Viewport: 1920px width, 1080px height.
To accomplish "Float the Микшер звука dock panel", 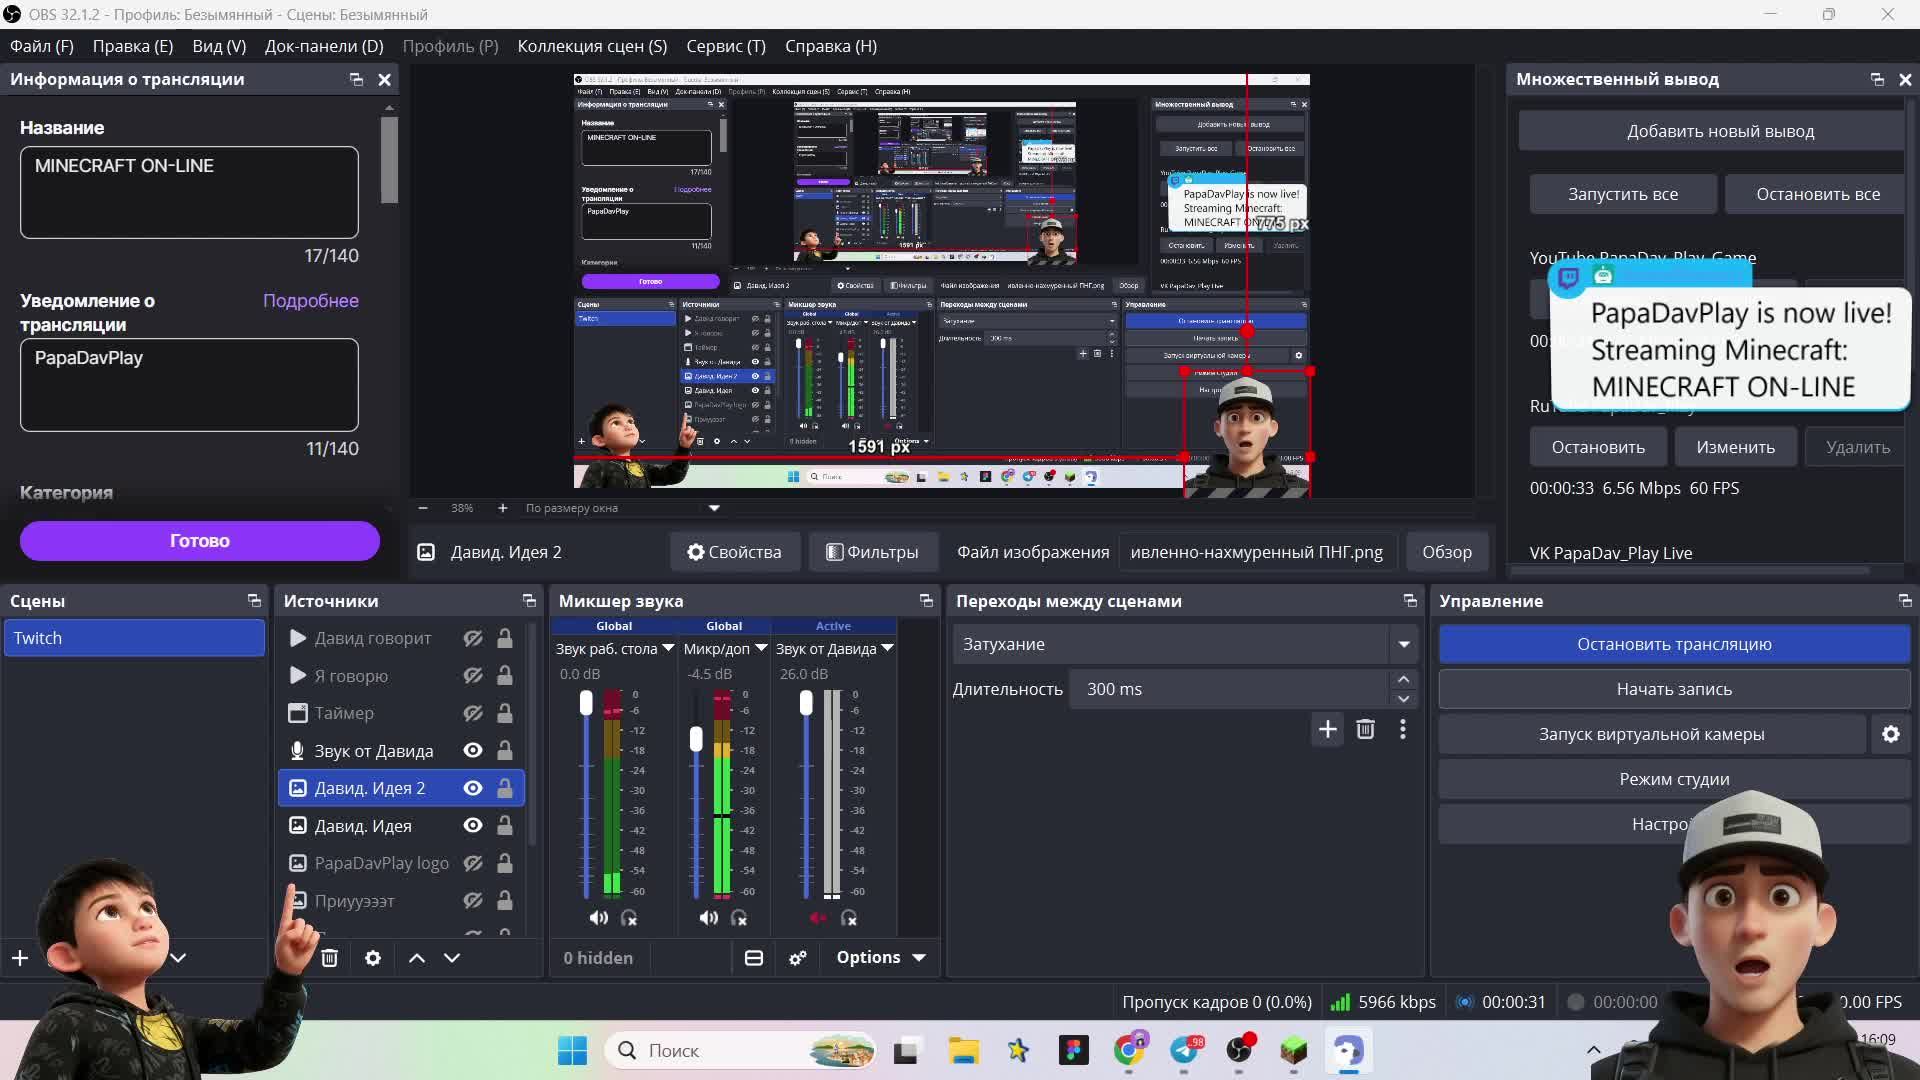I will click(x=926, y=601).
